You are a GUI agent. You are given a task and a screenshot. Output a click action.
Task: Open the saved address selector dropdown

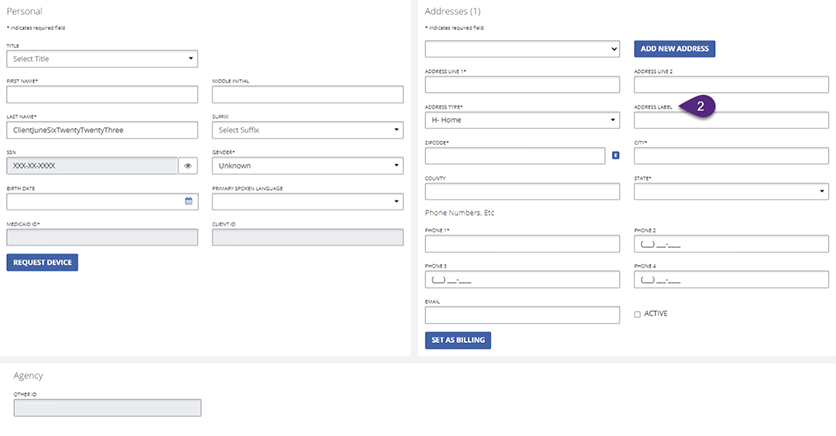[522, 48]
